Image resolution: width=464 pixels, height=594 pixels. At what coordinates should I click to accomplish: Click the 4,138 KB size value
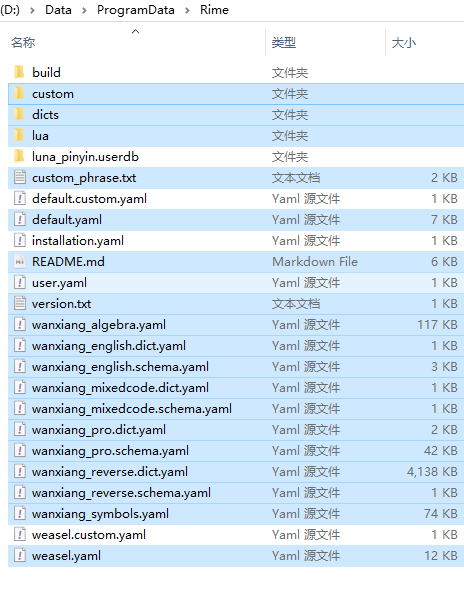click(432, 472)
